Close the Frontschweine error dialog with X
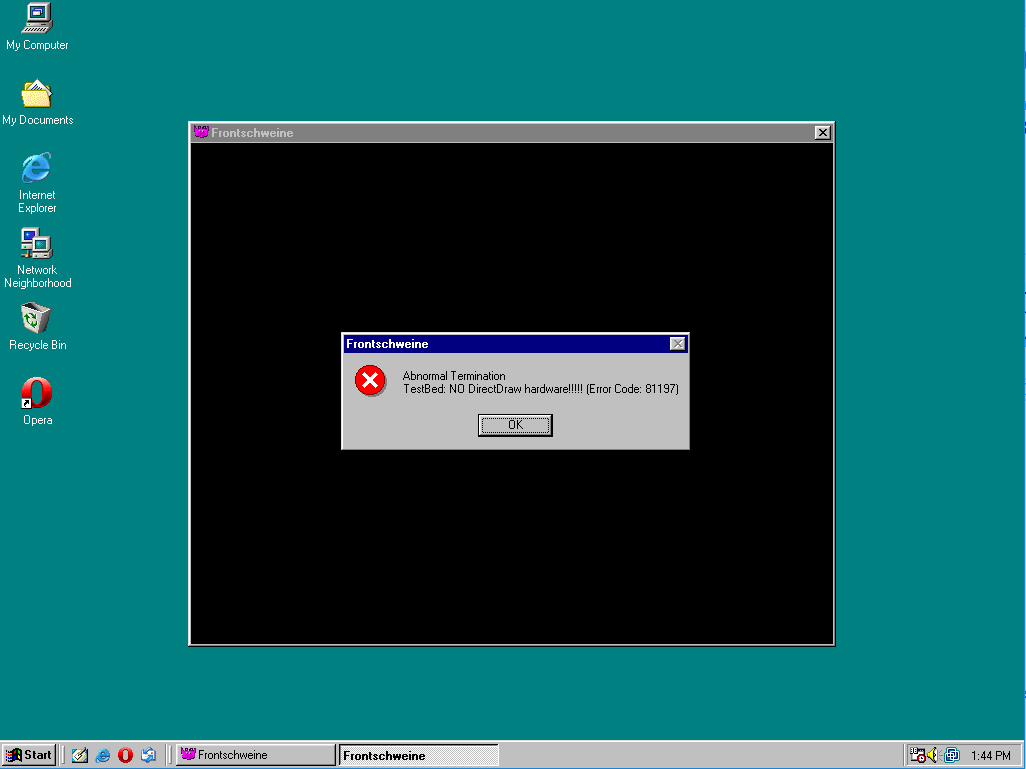This screenshot has width=1026, height=769. tap(679, 343)
